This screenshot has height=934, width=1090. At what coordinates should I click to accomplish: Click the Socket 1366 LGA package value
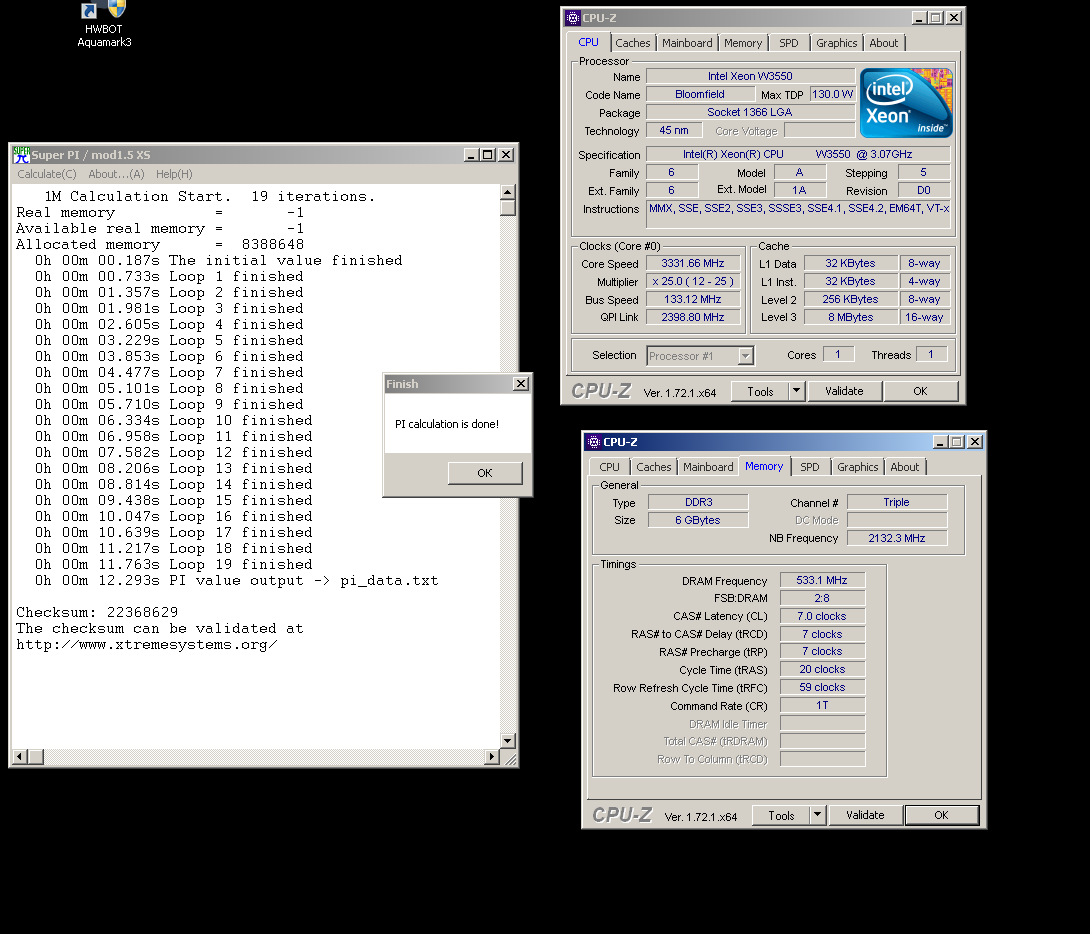[750, 113]
